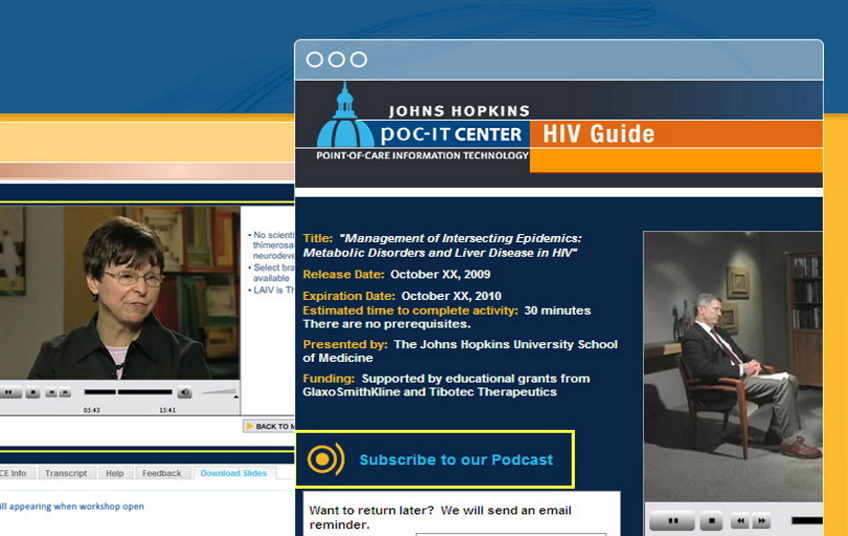The width and height of the screenshot is (848, 536).
Task: Stop the left video player
Action: tap(32, 393)
